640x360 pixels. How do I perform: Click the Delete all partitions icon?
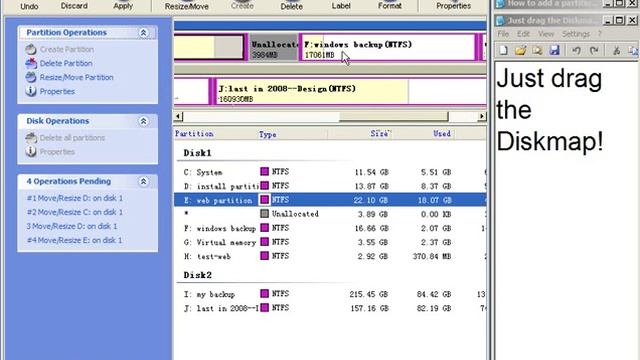coord(31,138)
